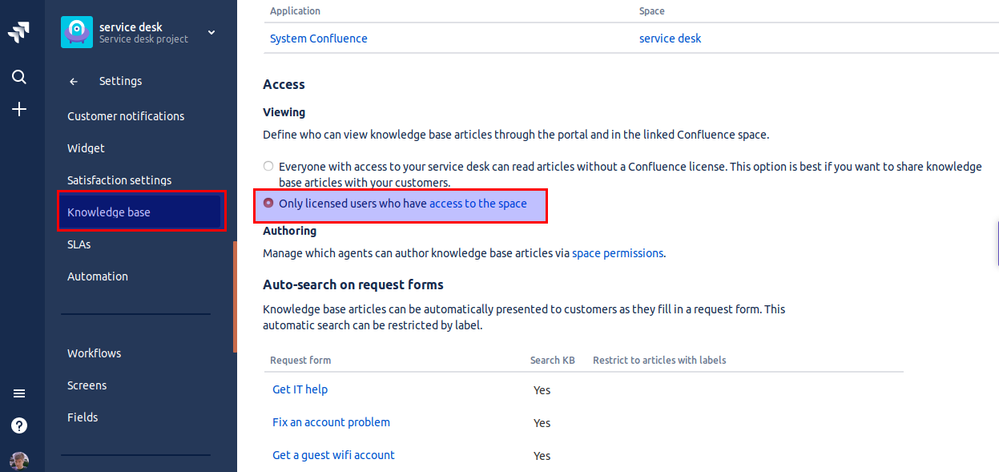Screen dimensions: 999x472
Task: Open Automation in sidebar
Action: 97,276
